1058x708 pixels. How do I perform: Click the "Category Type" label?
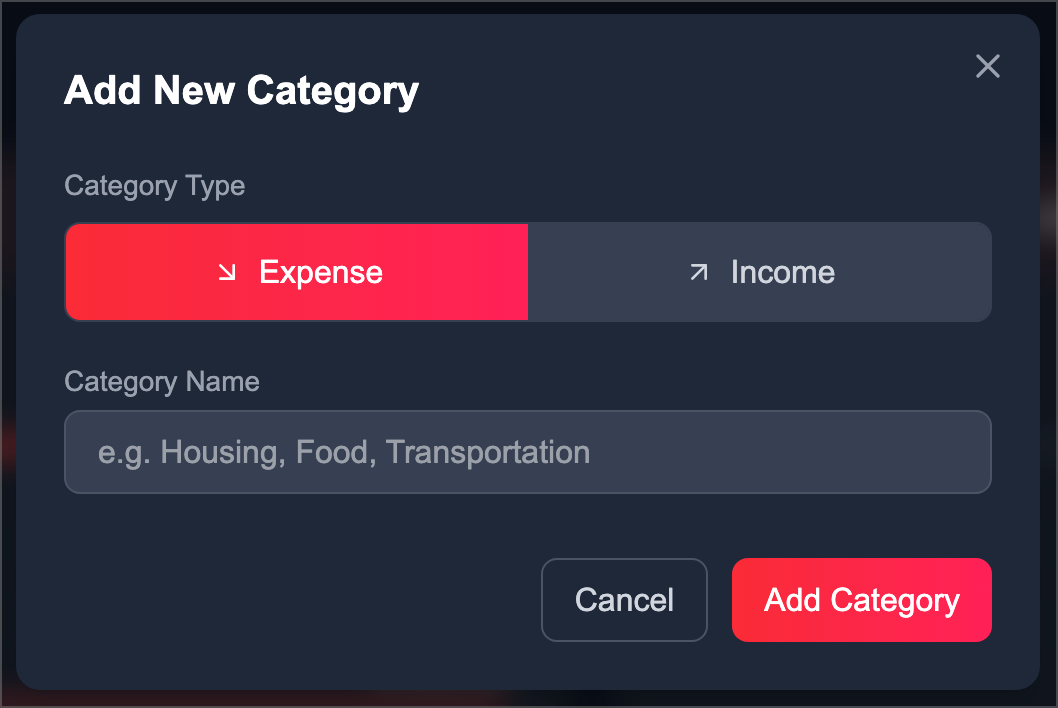pos(154,186)
